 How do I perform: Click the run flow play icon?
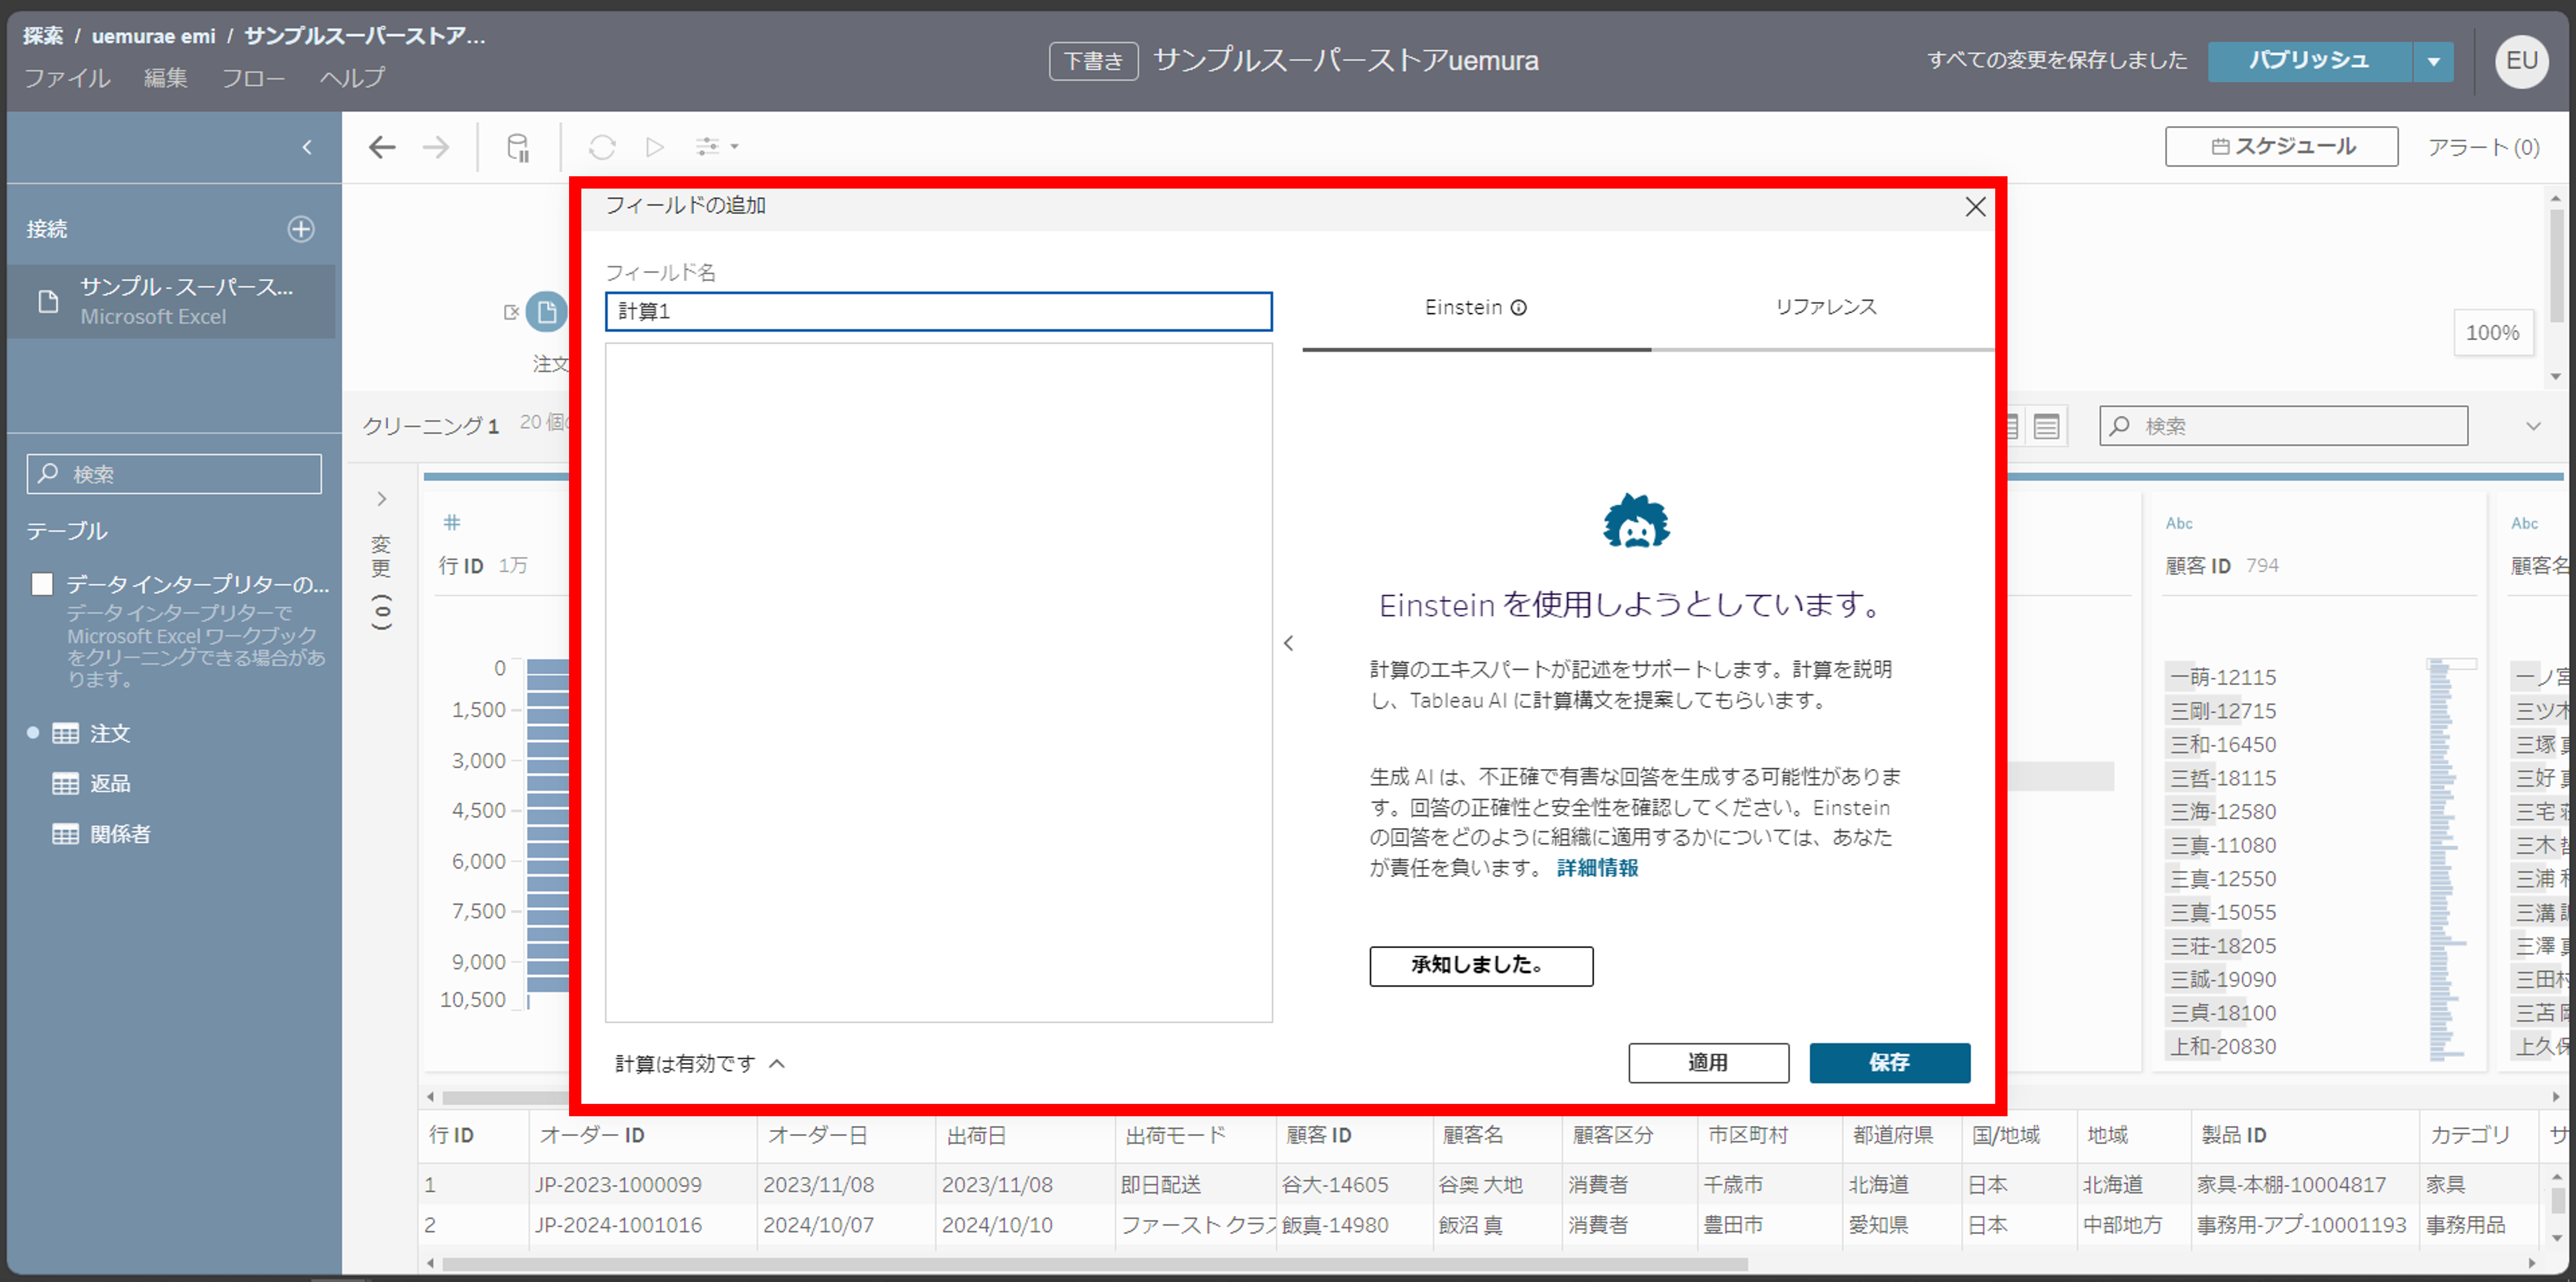[x=655, y=148]
